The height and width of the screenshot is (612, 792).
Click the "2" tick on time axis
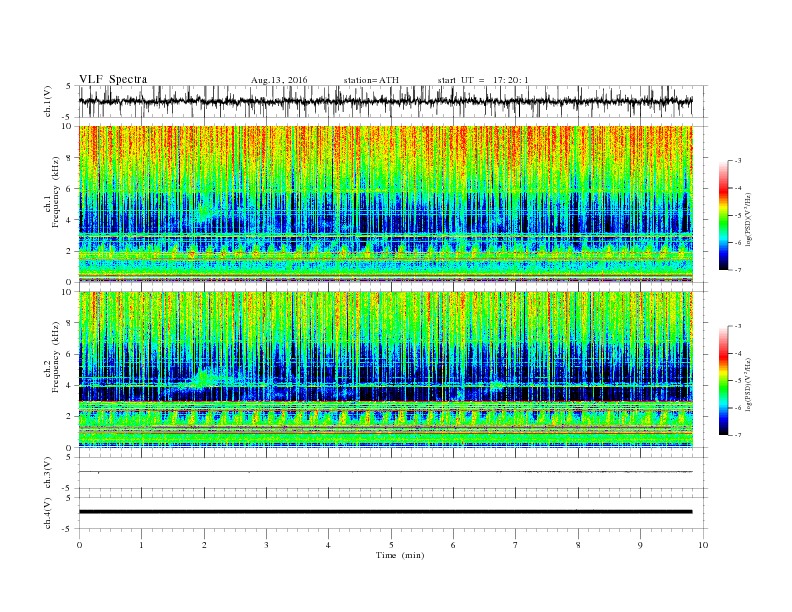click(204, 545)
